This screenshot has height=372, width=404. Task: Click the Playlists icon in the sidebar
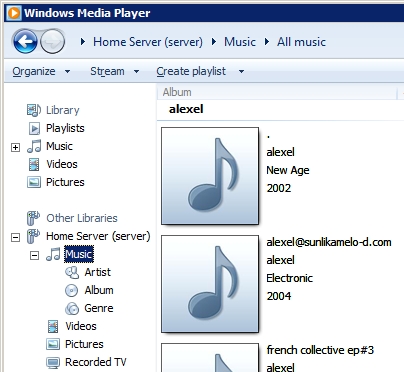[34, 128]
